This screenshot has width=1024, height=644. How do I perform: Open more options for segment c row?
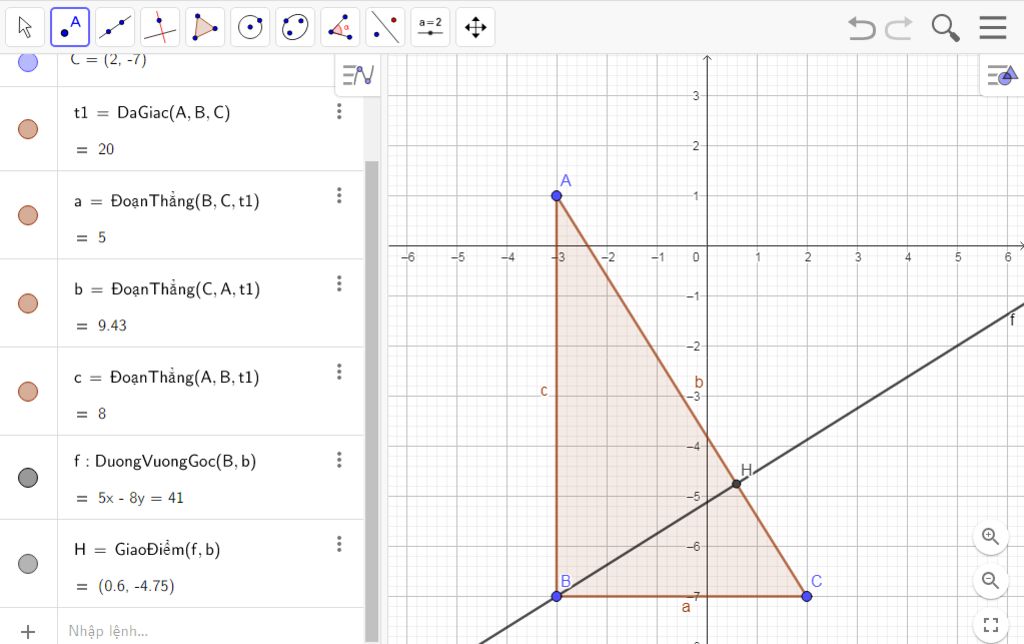[x=339, y=372]
